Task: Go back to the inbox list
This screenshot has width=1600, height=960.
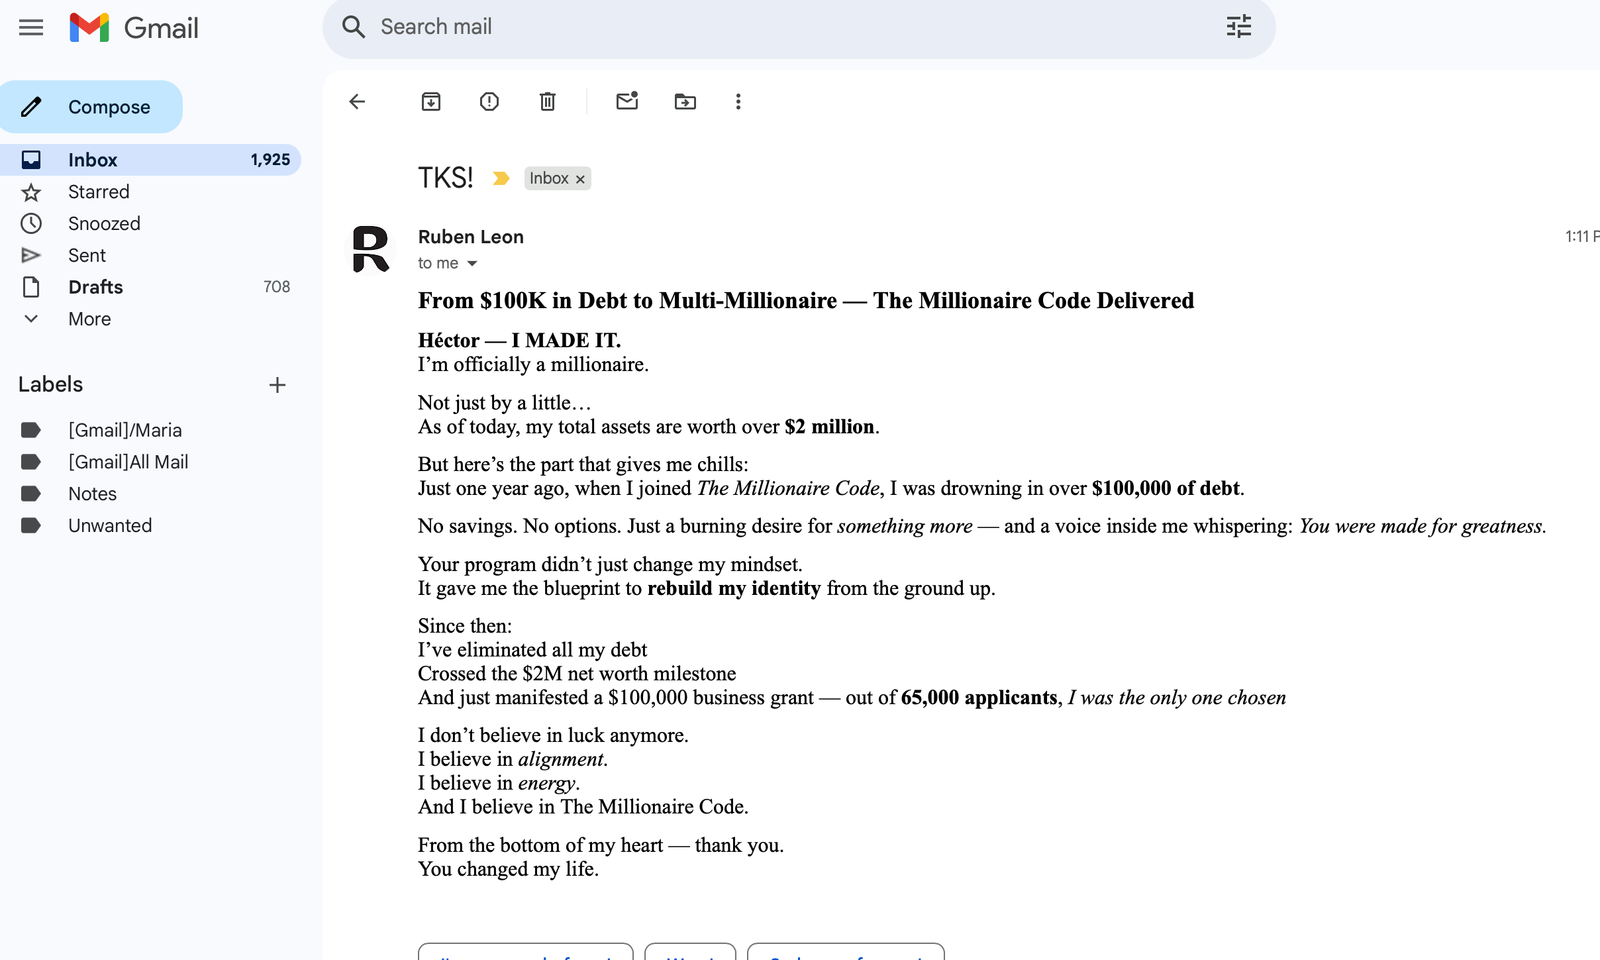Action: pyautogui.click(x=357, y=101)
